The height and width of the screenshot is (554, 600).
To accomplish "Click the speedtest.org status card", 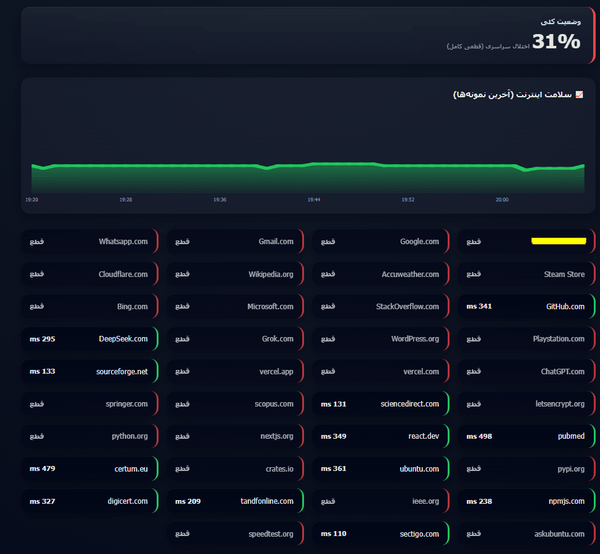I will click(x=235, y=534).
